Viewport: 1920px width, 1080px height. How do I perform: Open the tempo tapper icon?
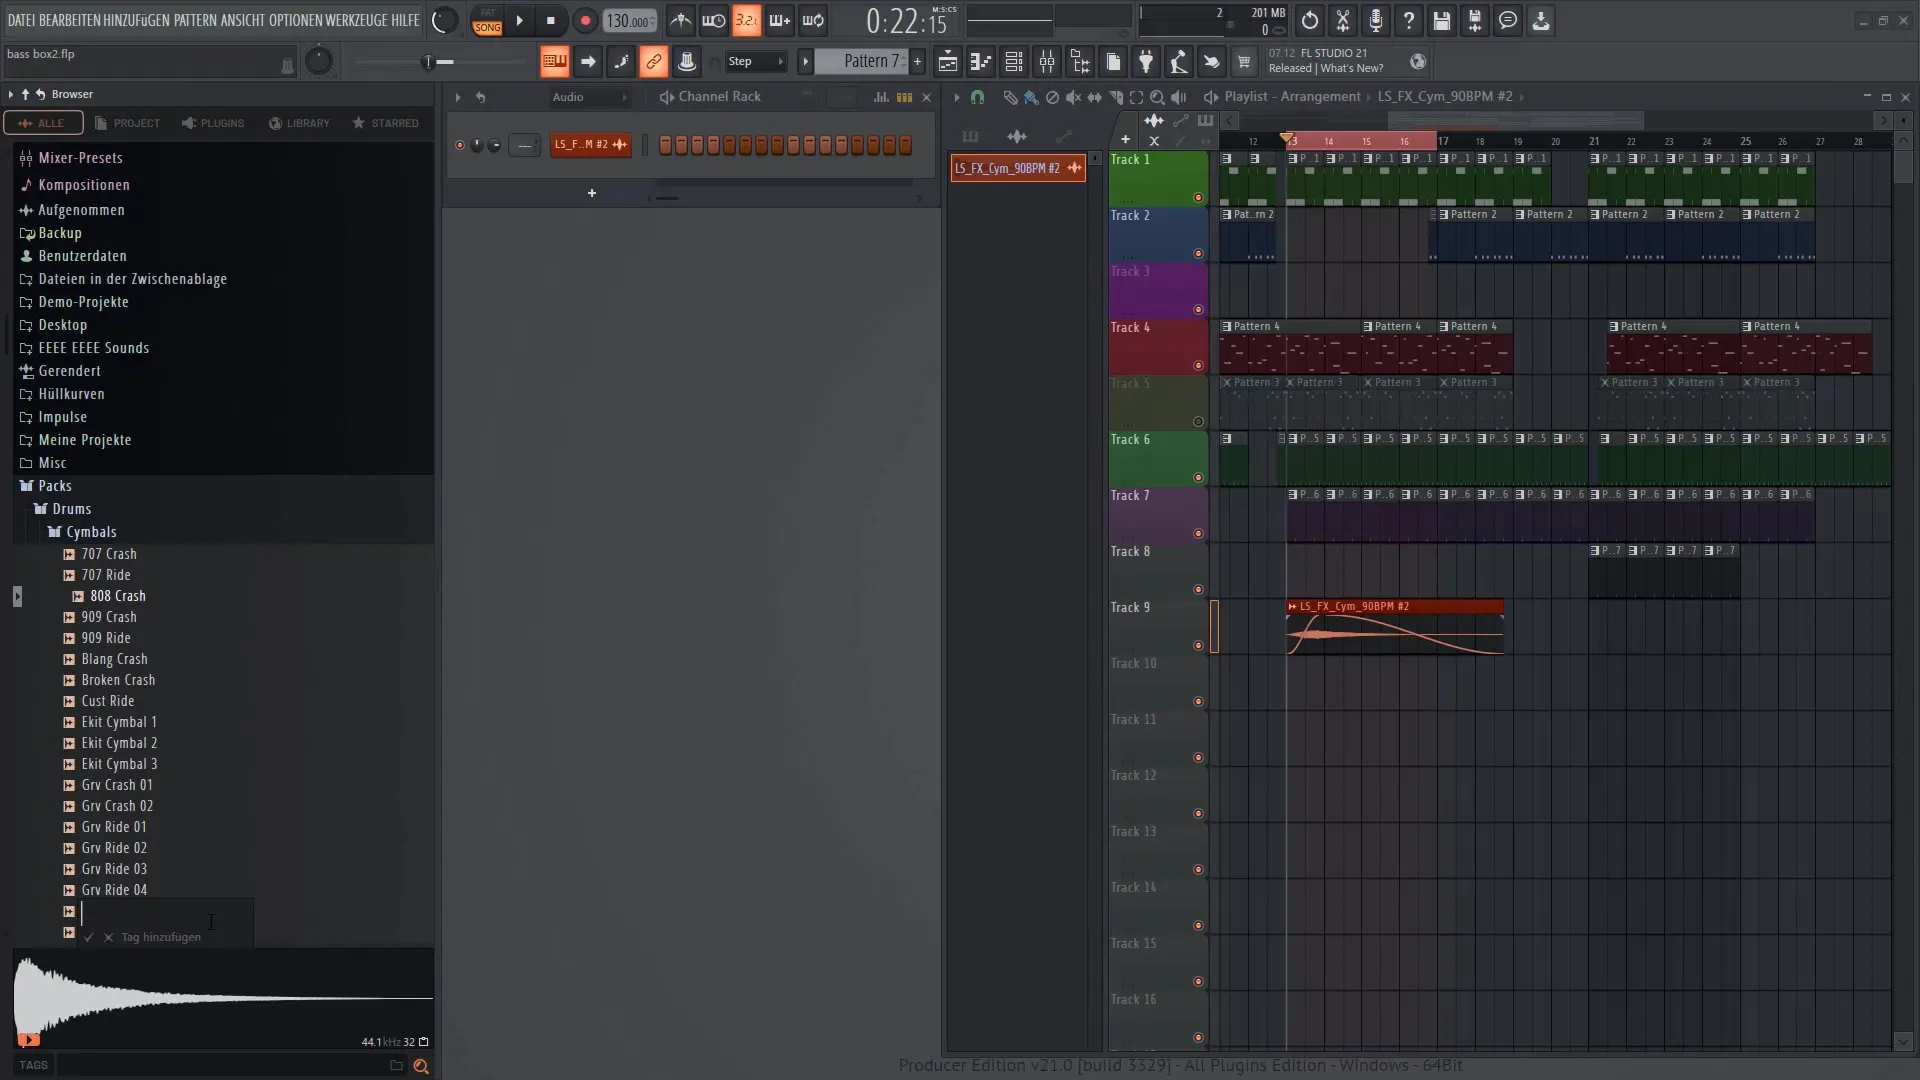click(1179, 62)
